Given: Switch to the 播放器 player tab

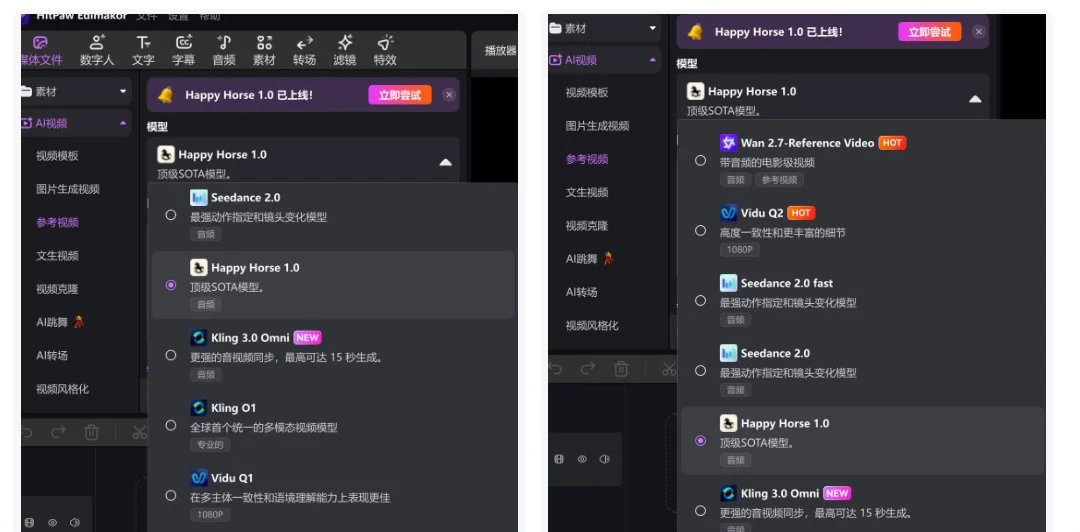Looking at the screenshot, I should click(x=500, y=50).
